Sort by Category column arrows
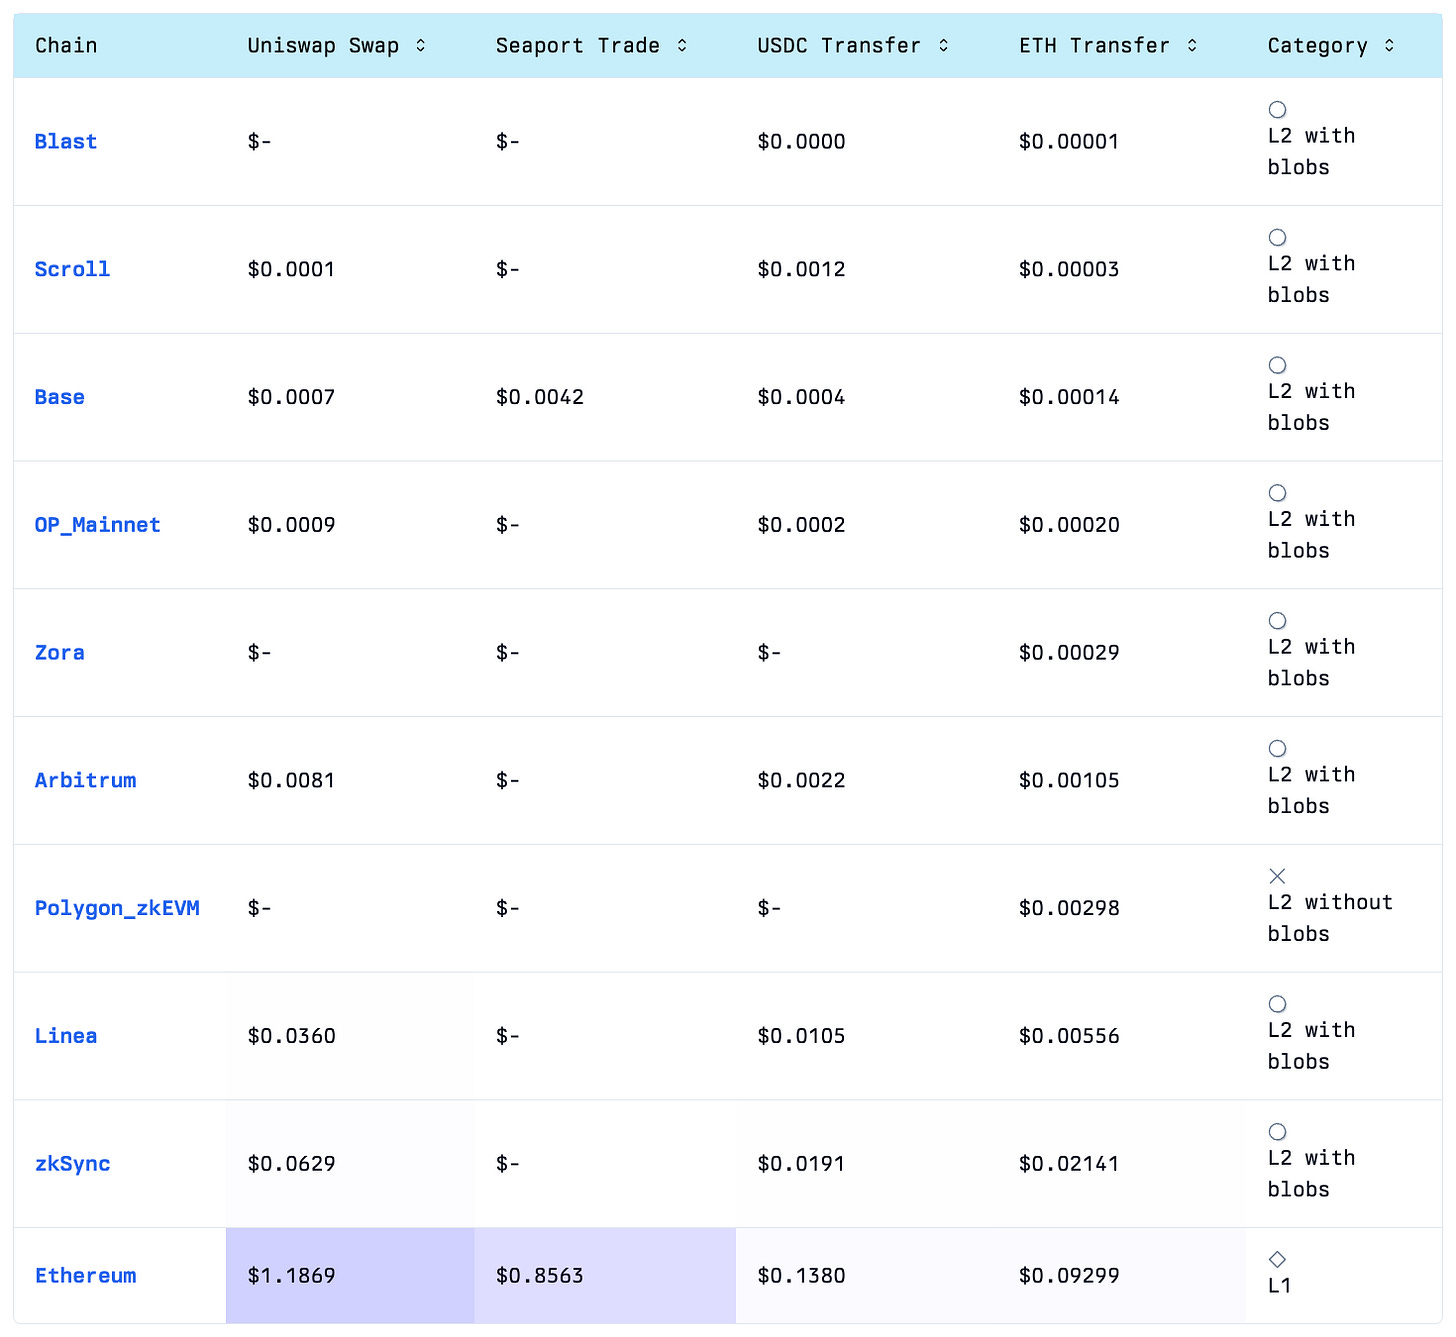 coord(1389,46)
